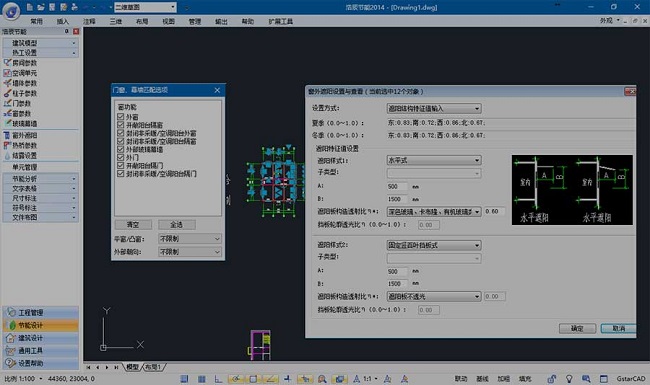The width and height of the screenshot is (650, 385).
Task: Click the Print icon in quick access toolbar
Action: [x=74, y=7]
